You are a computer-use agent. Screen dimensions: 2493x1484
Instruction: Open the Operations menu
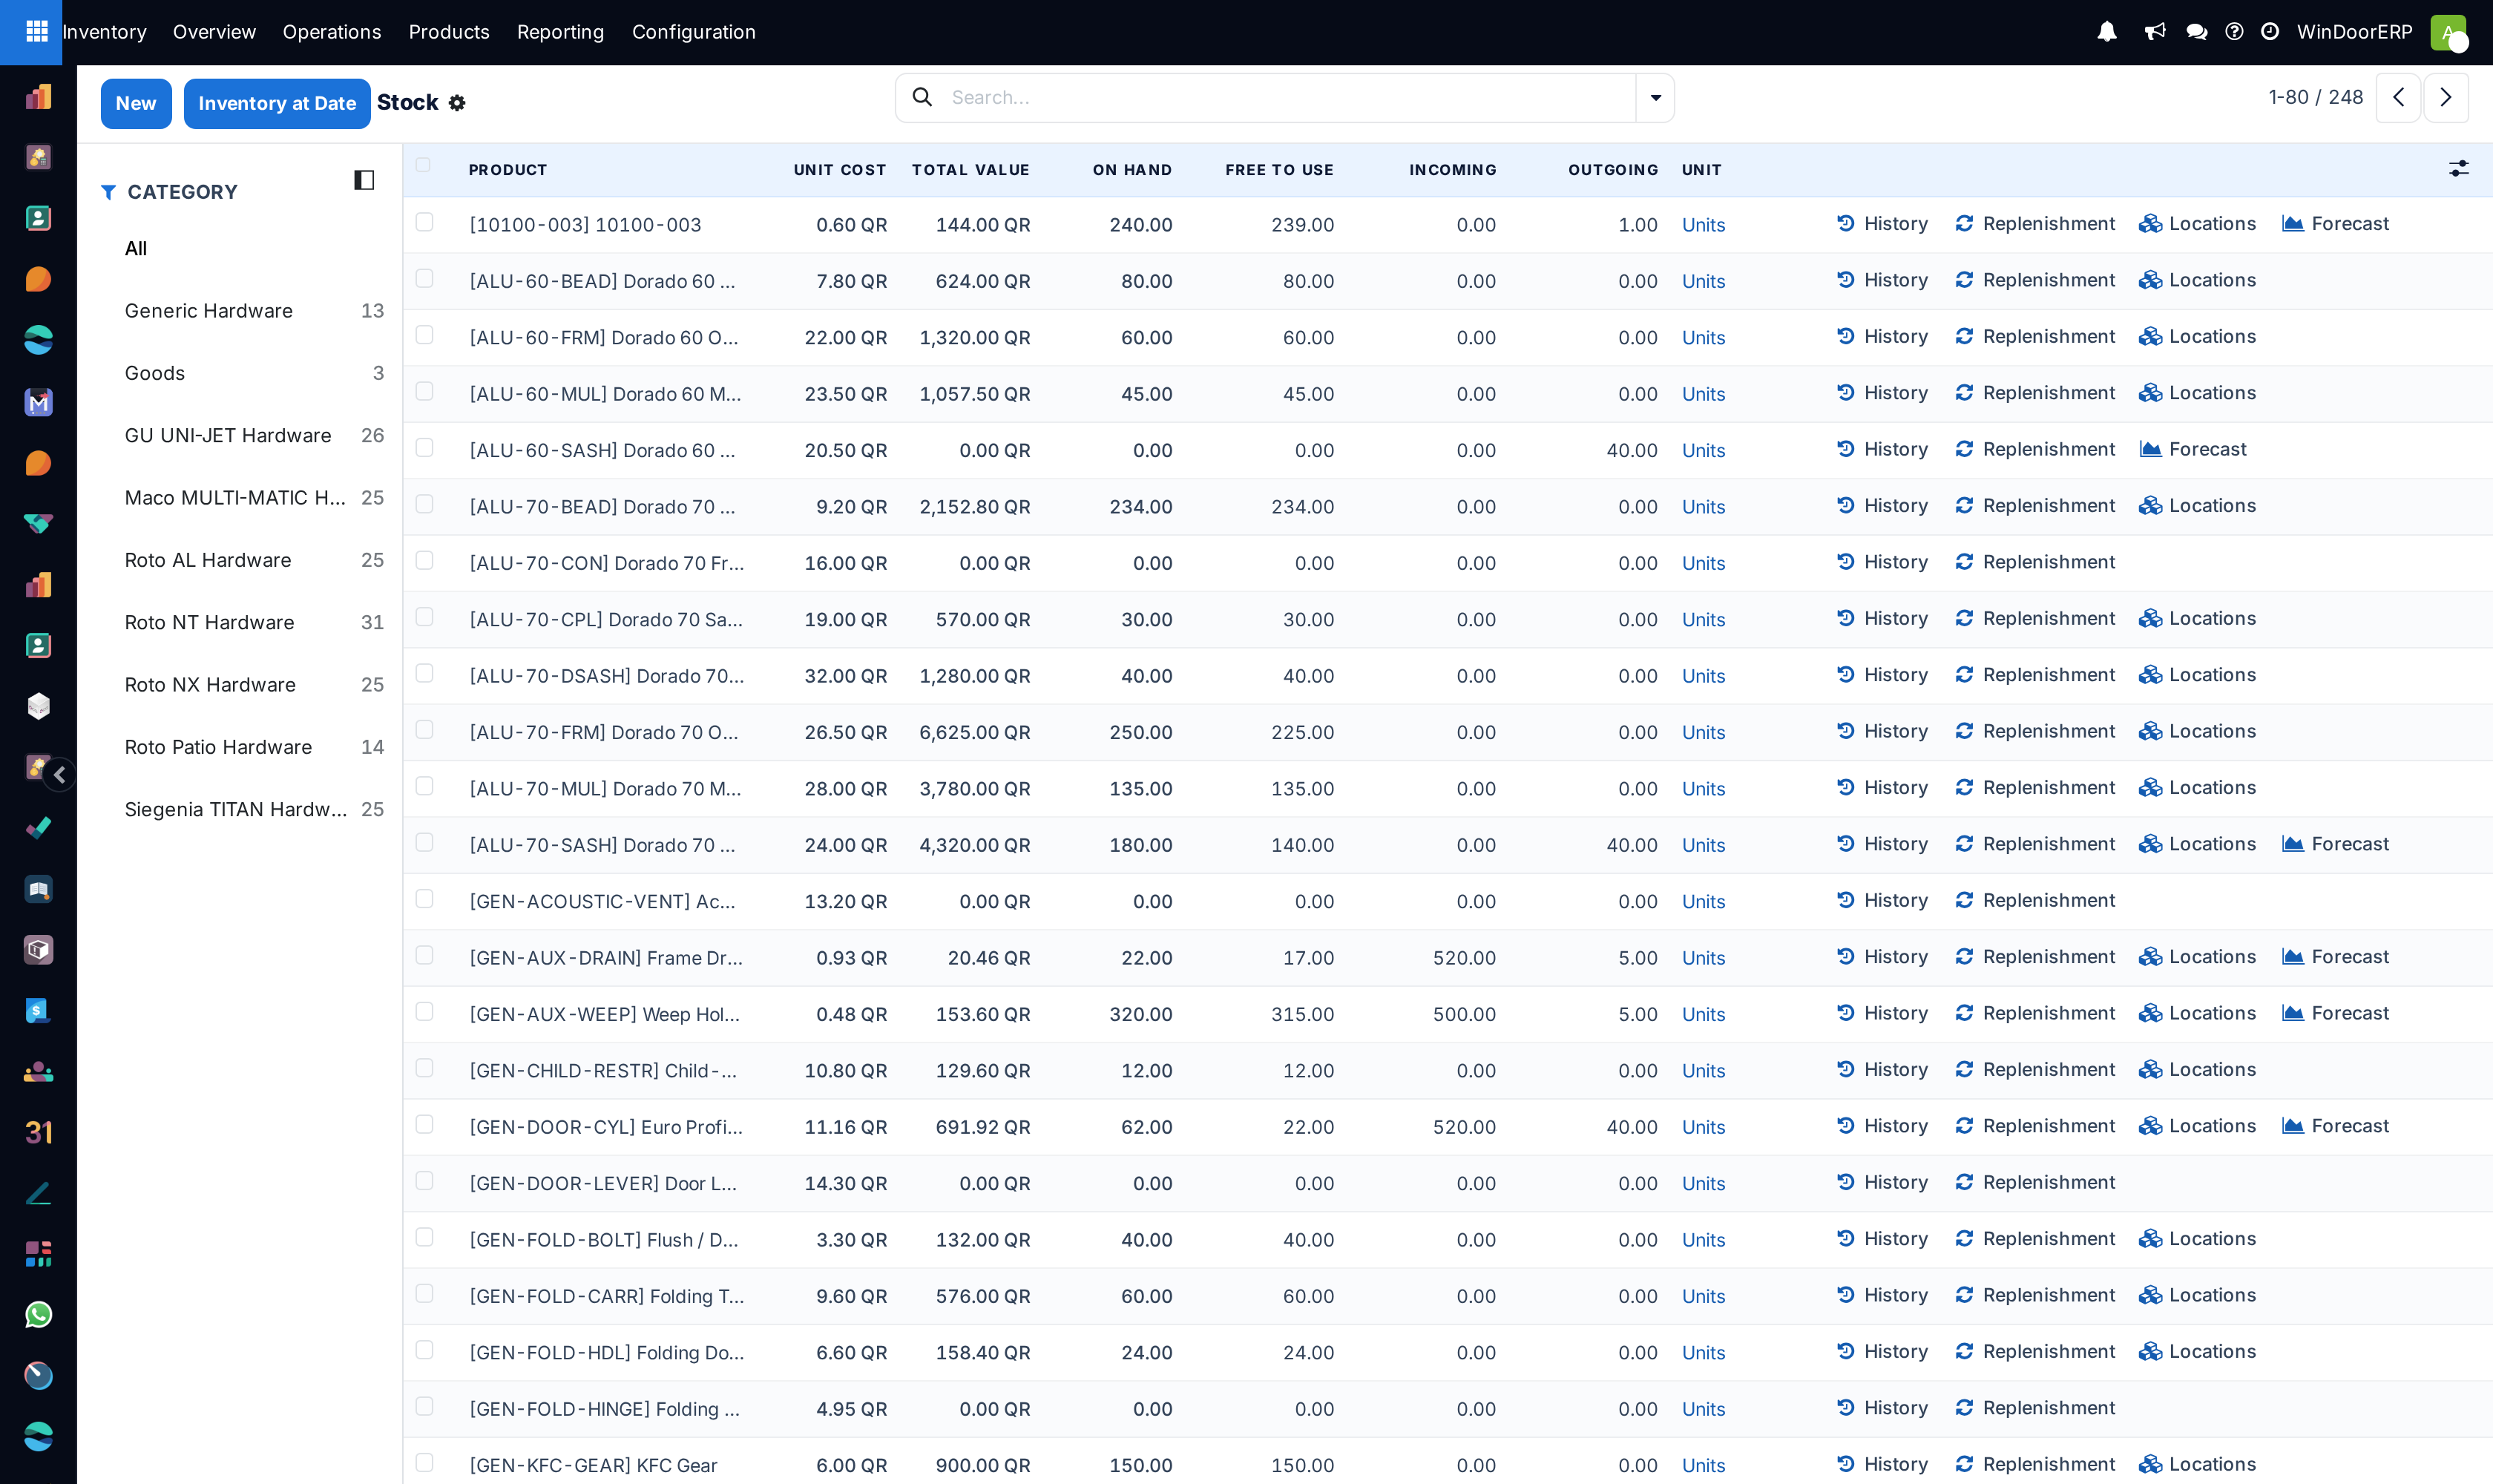332,32
